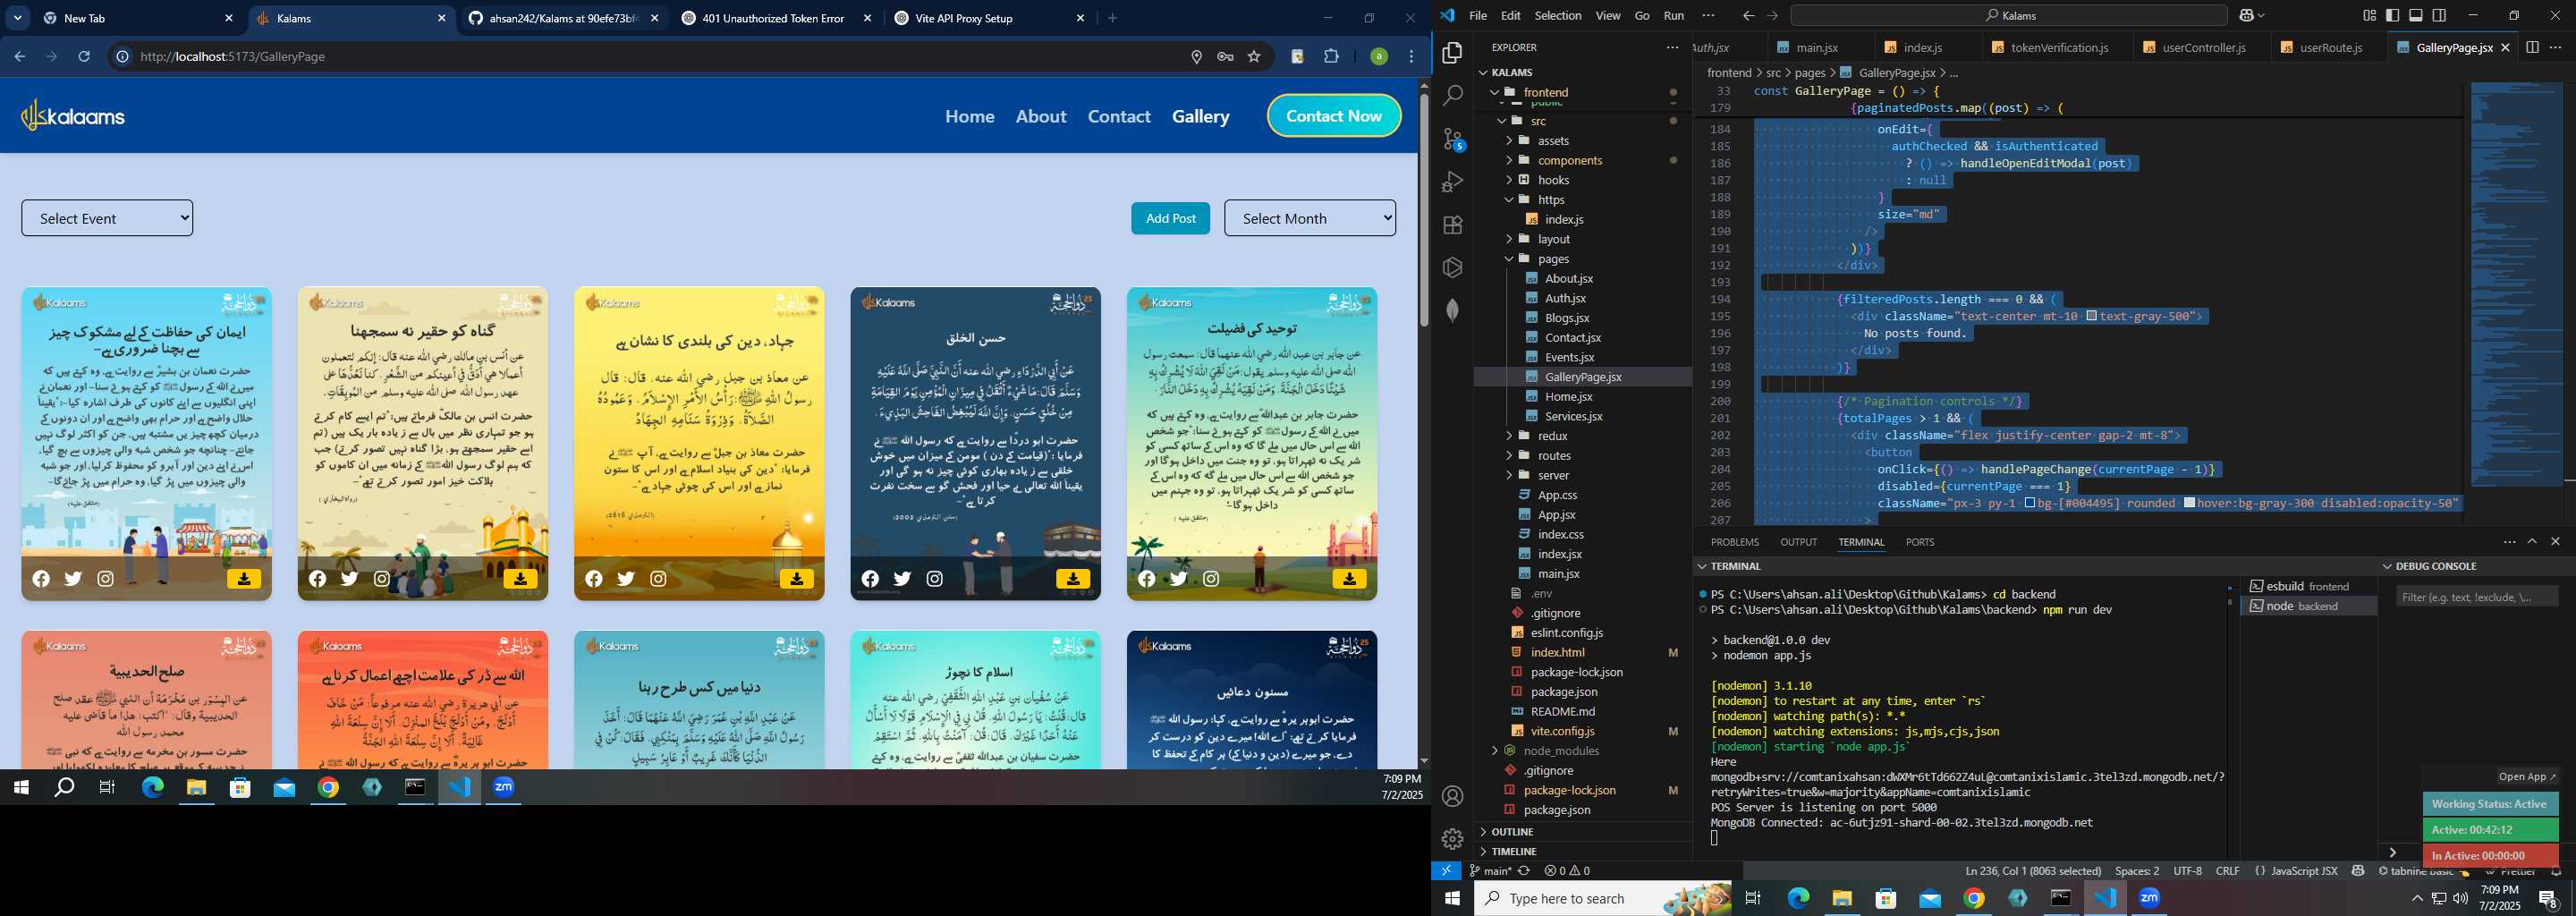Click Open App in status overlay
The height and width of the screenshot is (916, 2576).
pos(2527,777)
